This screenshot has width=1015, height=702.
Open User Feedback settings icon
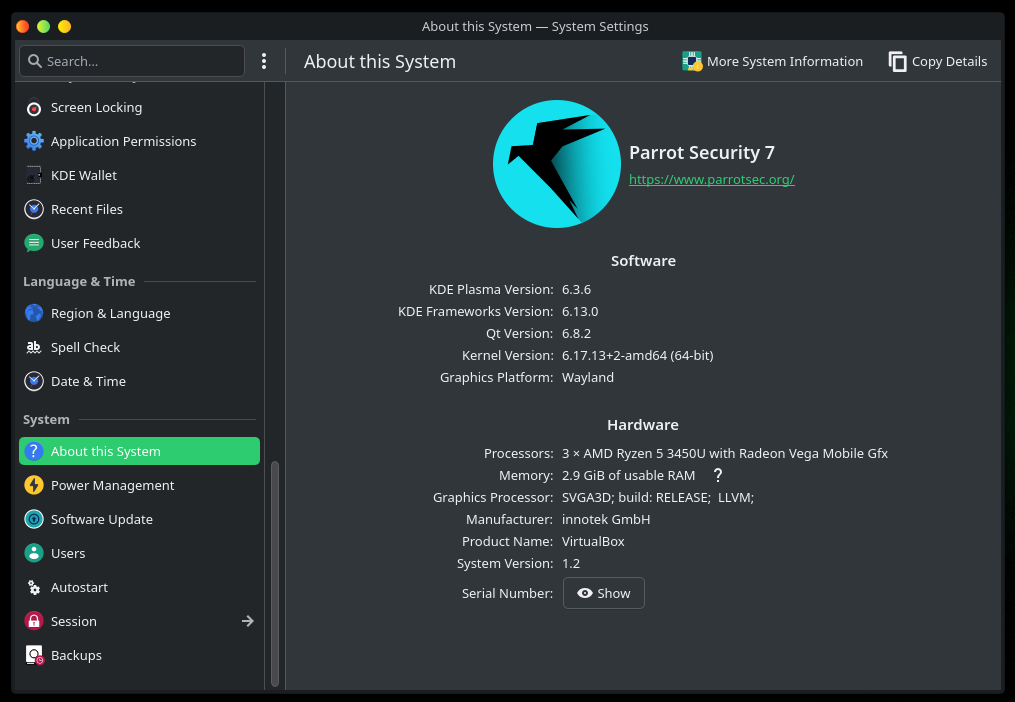pyautogui.click(x=34, y=244)
